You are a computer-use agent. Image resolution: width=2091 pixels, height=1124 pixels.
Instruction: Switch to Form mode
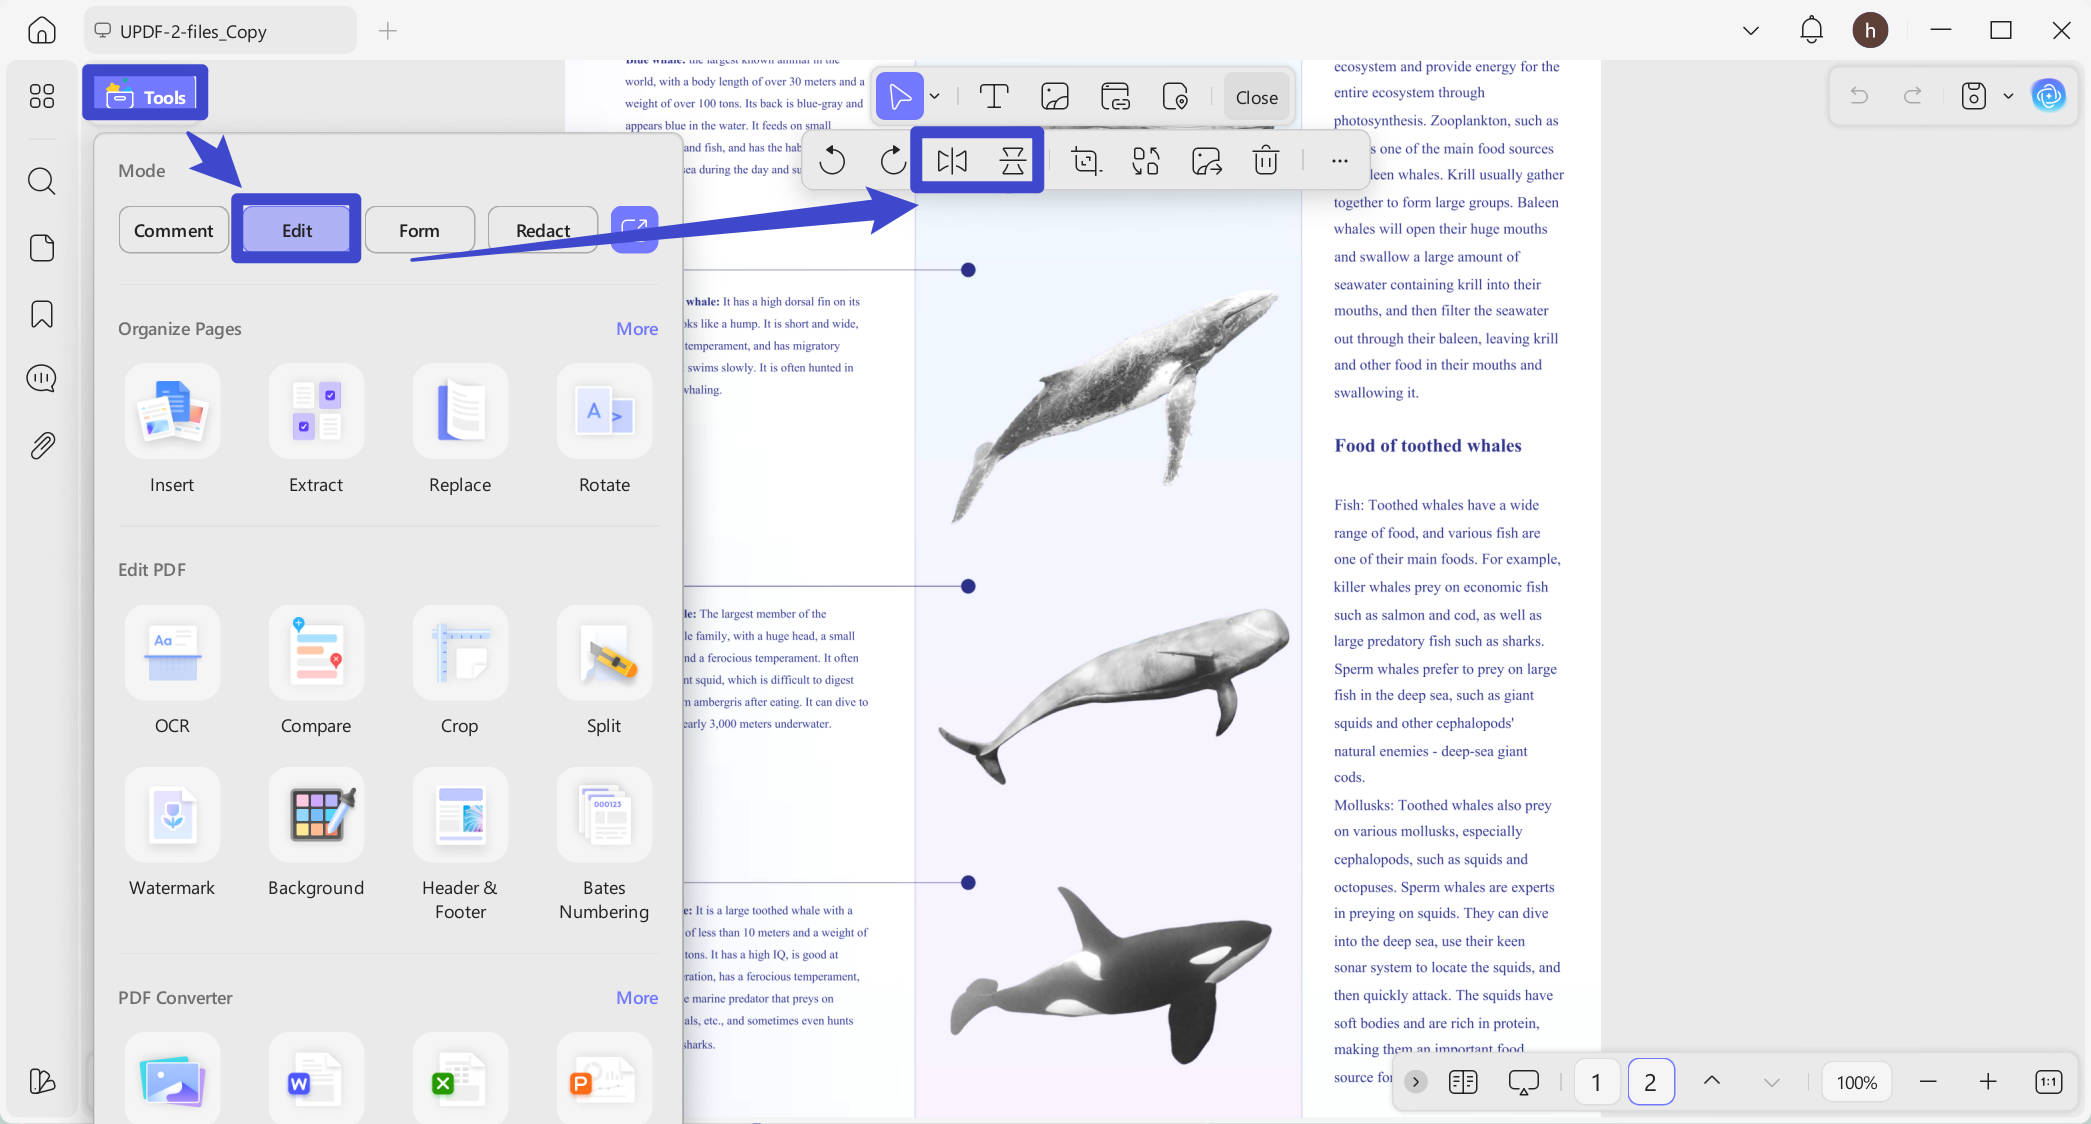click(419, 230)
